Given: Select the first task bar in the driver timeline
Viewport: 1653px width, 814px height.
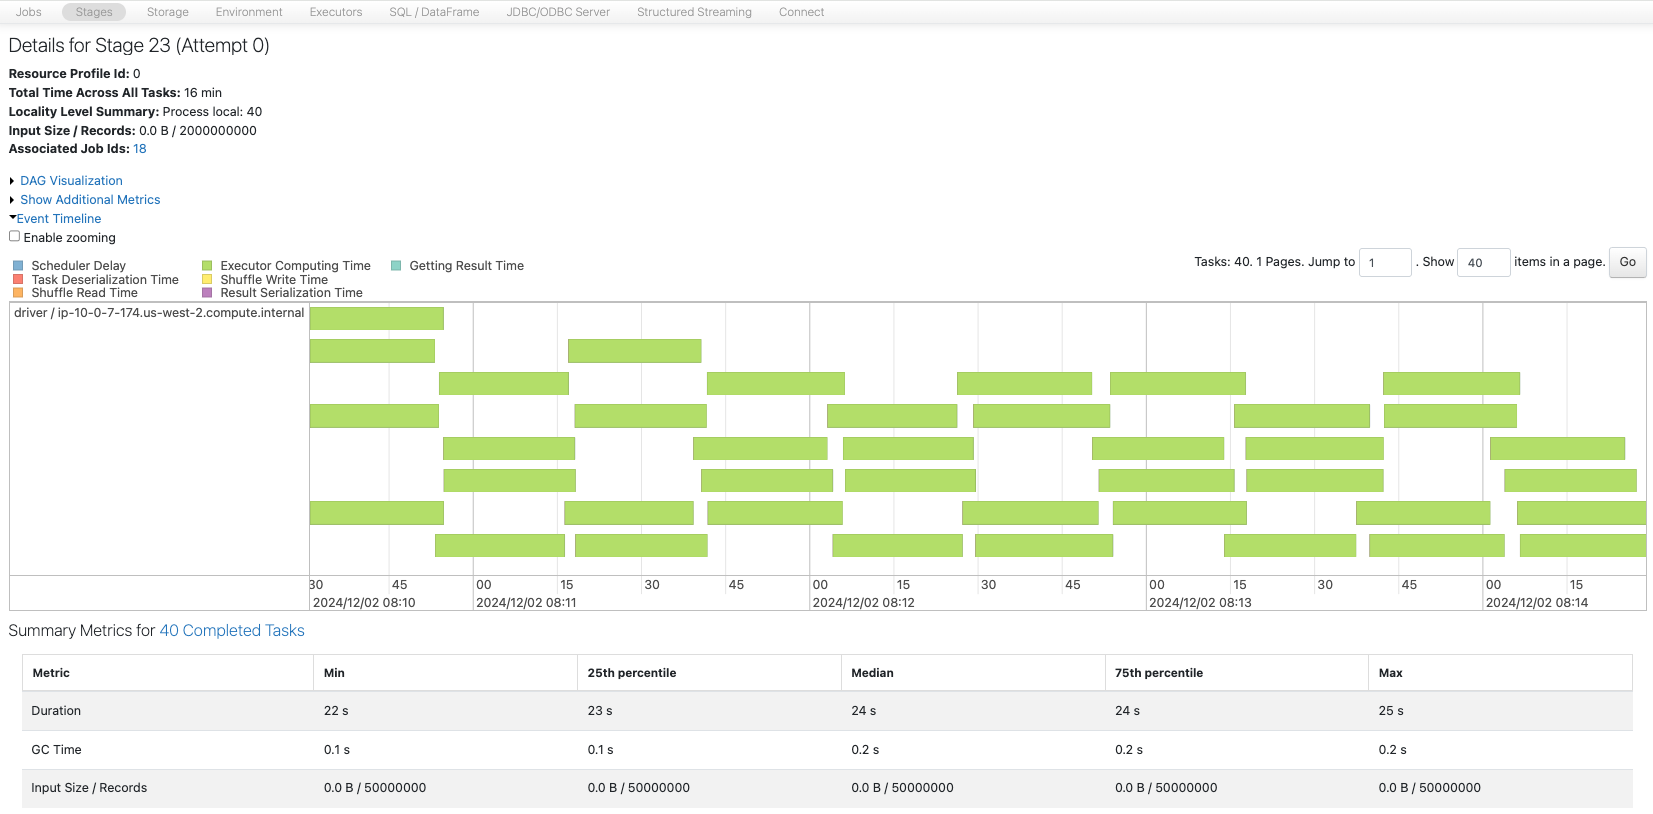Looking at the screenshot, I should (376, 318).
